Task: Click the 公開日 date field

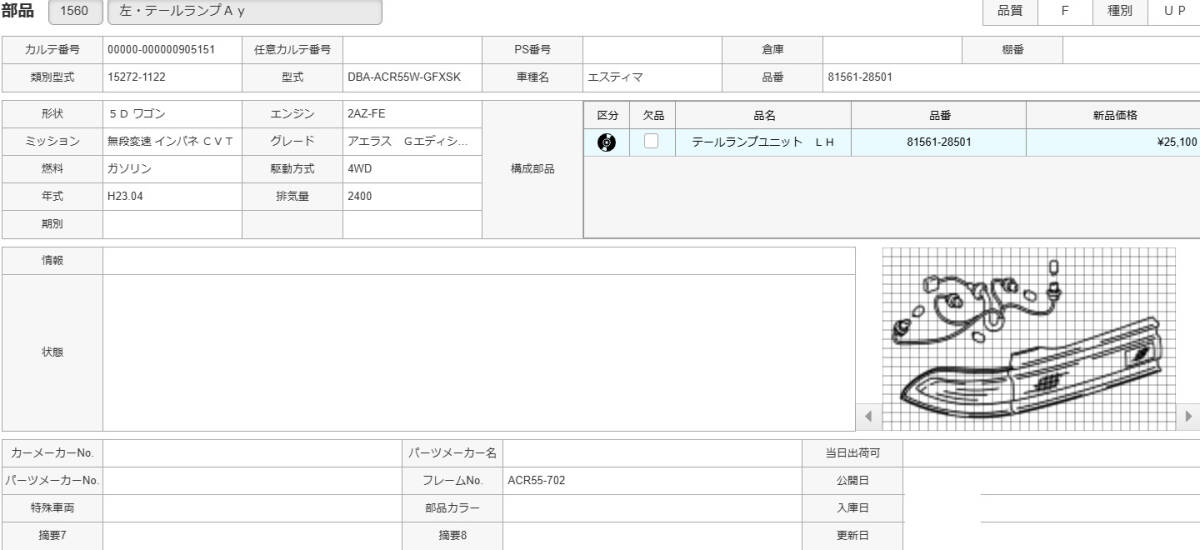Action: coord(1051,480)
